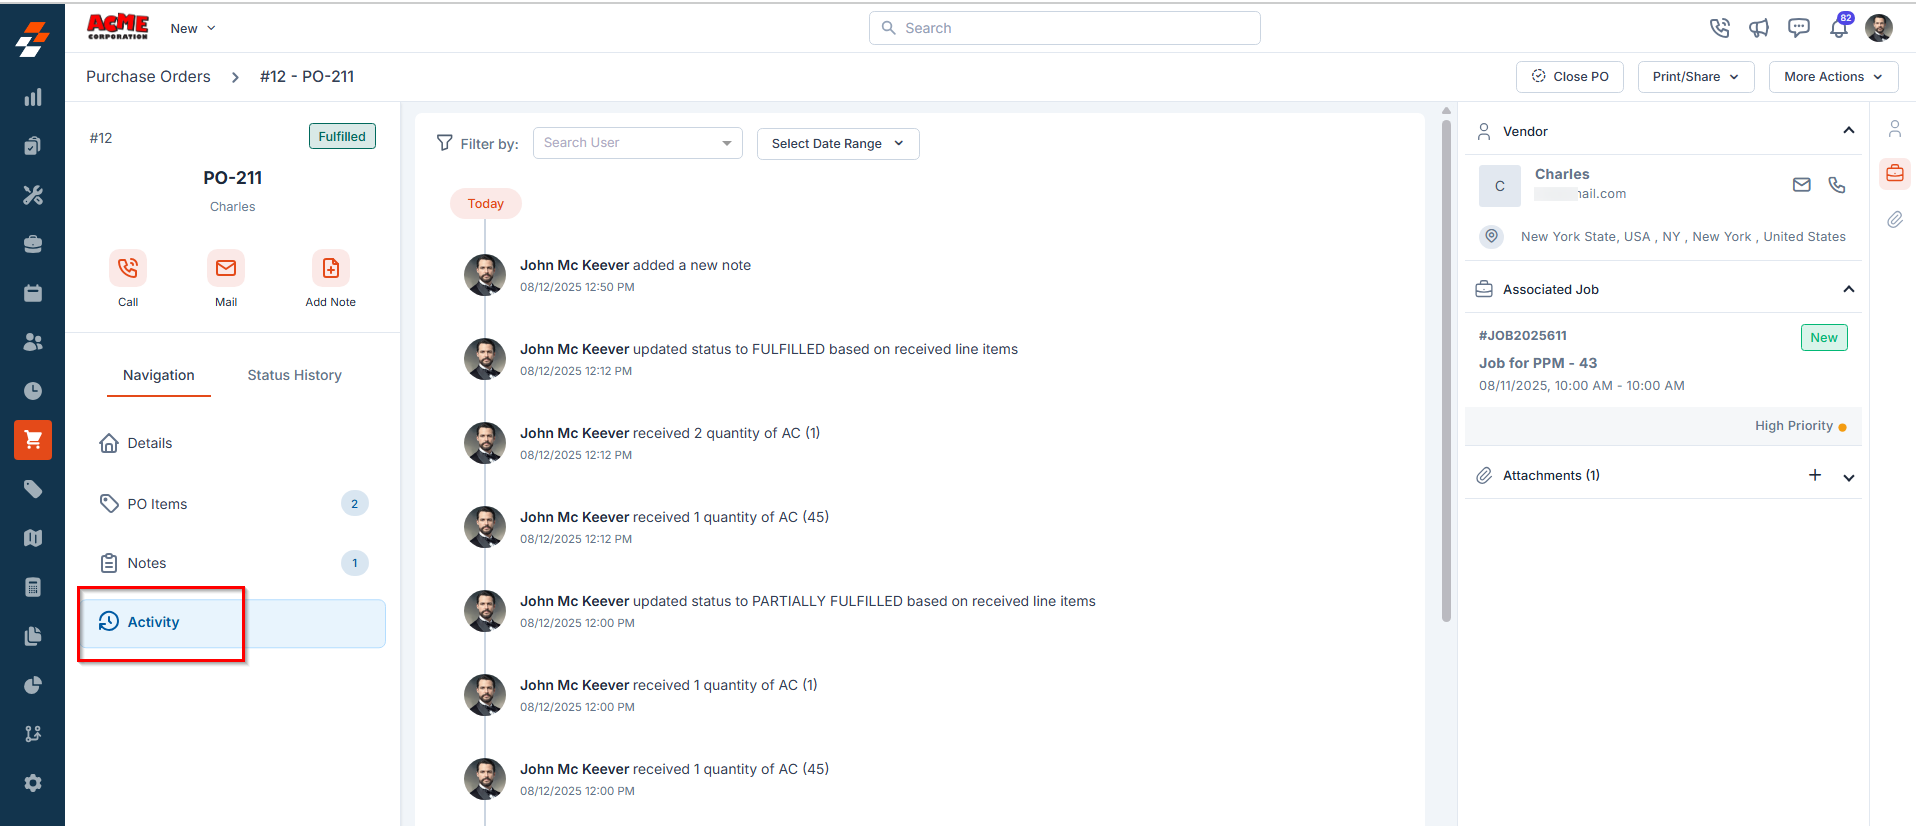Open the Select Date Range dropdown
Image resolution: width=1916 pixels, height=826 pixels.
coord(838,144)
